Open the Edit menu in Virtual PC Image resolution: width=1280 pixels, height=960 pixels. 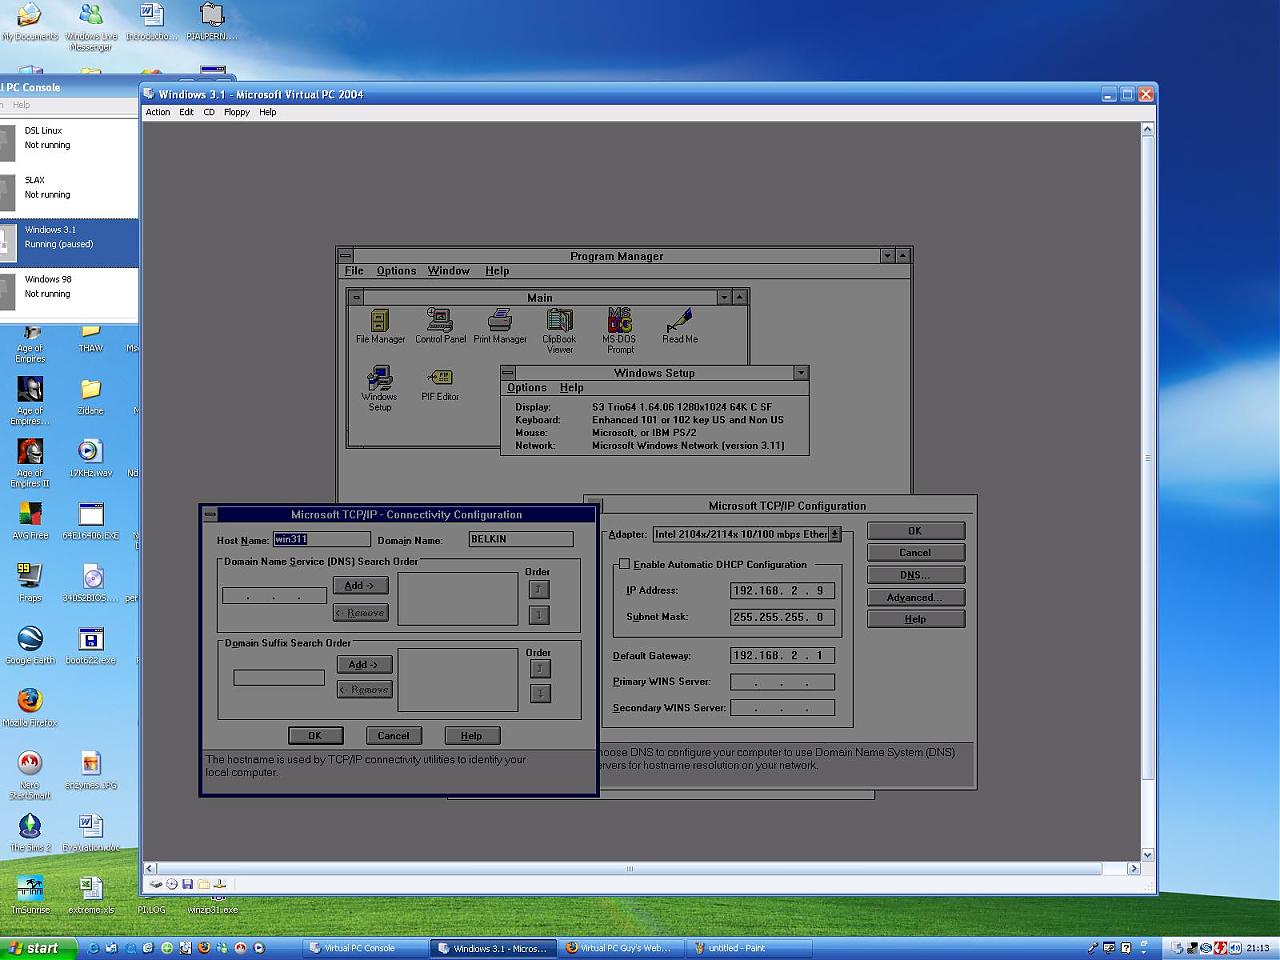coord(186,112)
